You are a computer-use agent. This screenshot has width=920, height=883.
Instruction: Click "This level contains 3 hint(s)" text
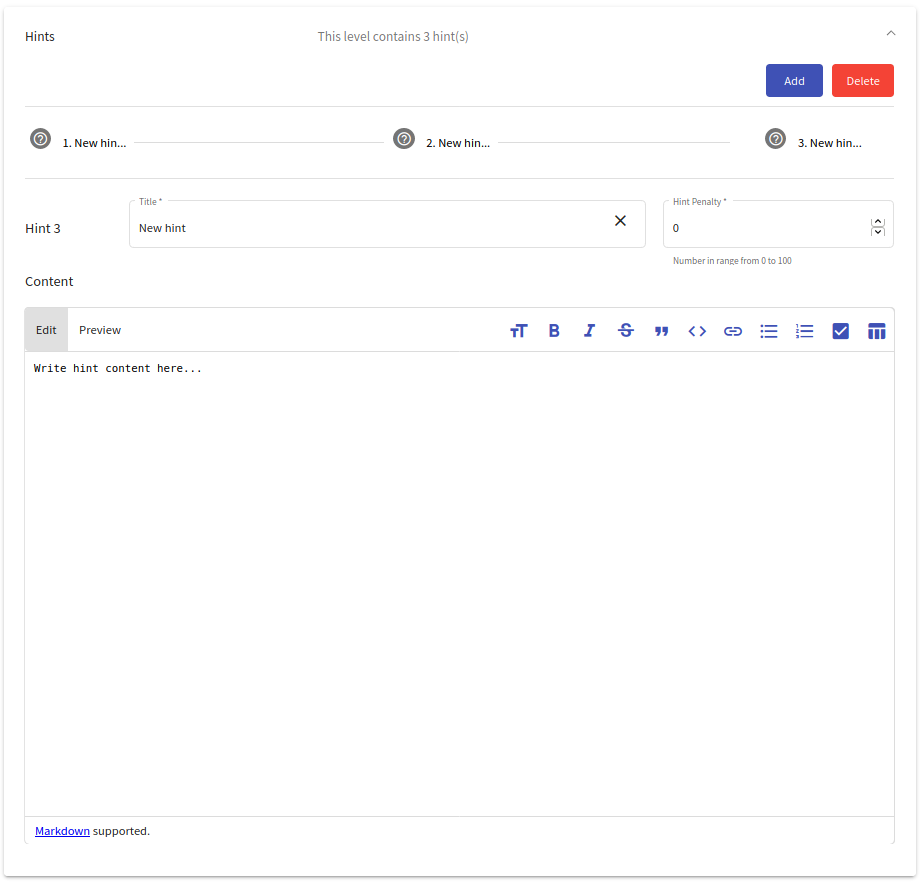click(x=393, y=36)
